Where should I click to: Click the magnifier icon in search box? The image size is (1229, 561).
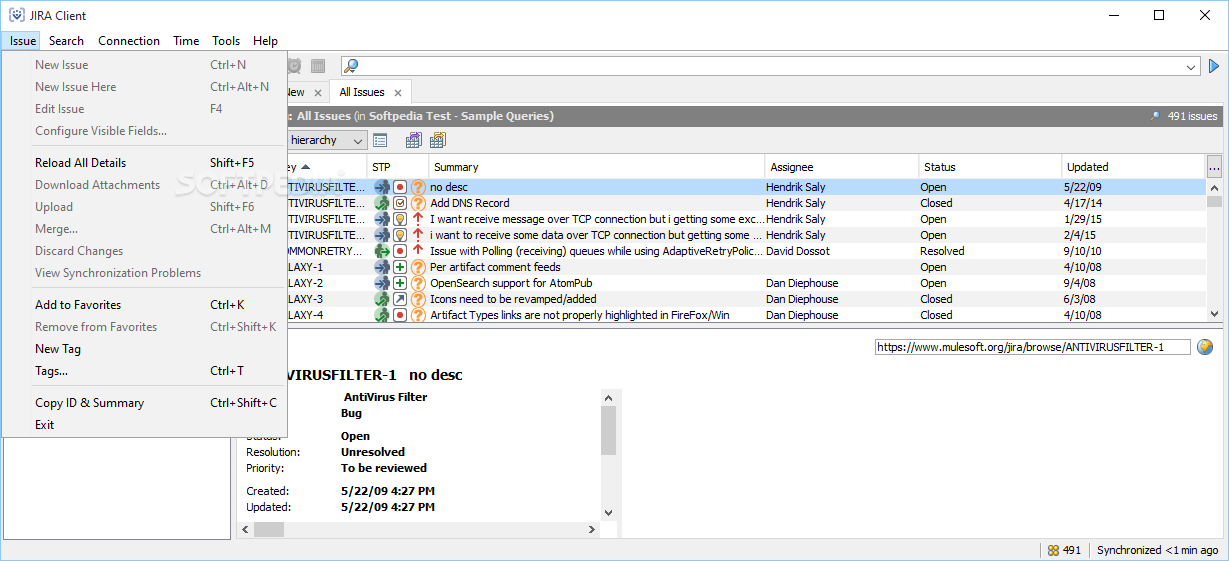pyautogui.click(x=351, y=66)
